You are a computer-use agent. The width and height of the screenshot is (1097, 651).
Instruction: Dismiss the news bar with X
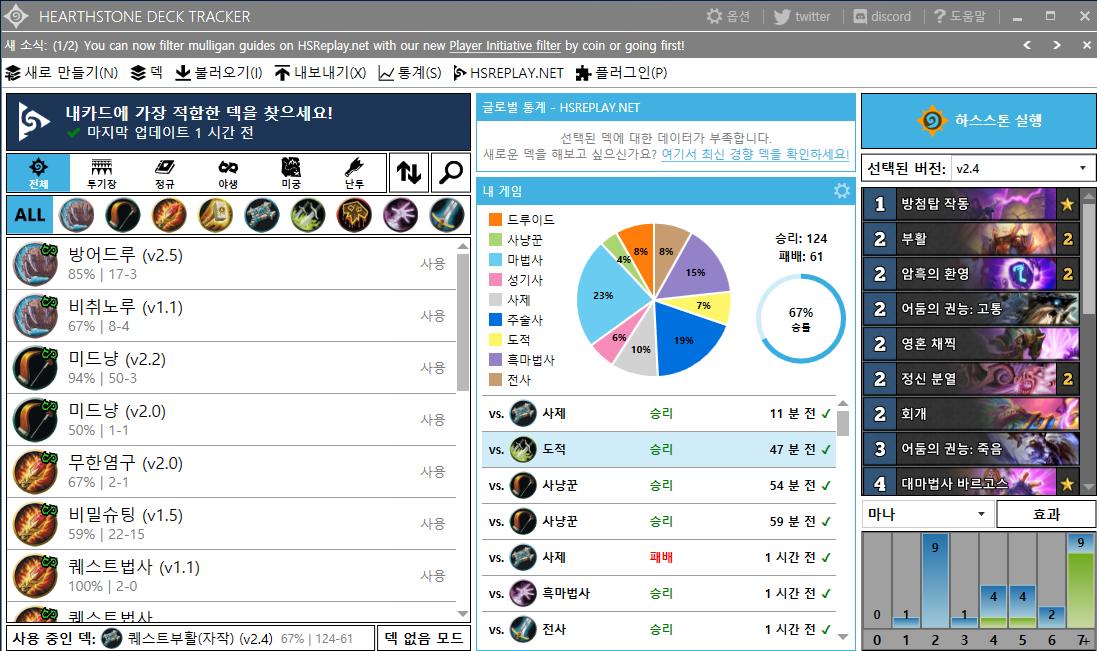tap(1087, 45)
